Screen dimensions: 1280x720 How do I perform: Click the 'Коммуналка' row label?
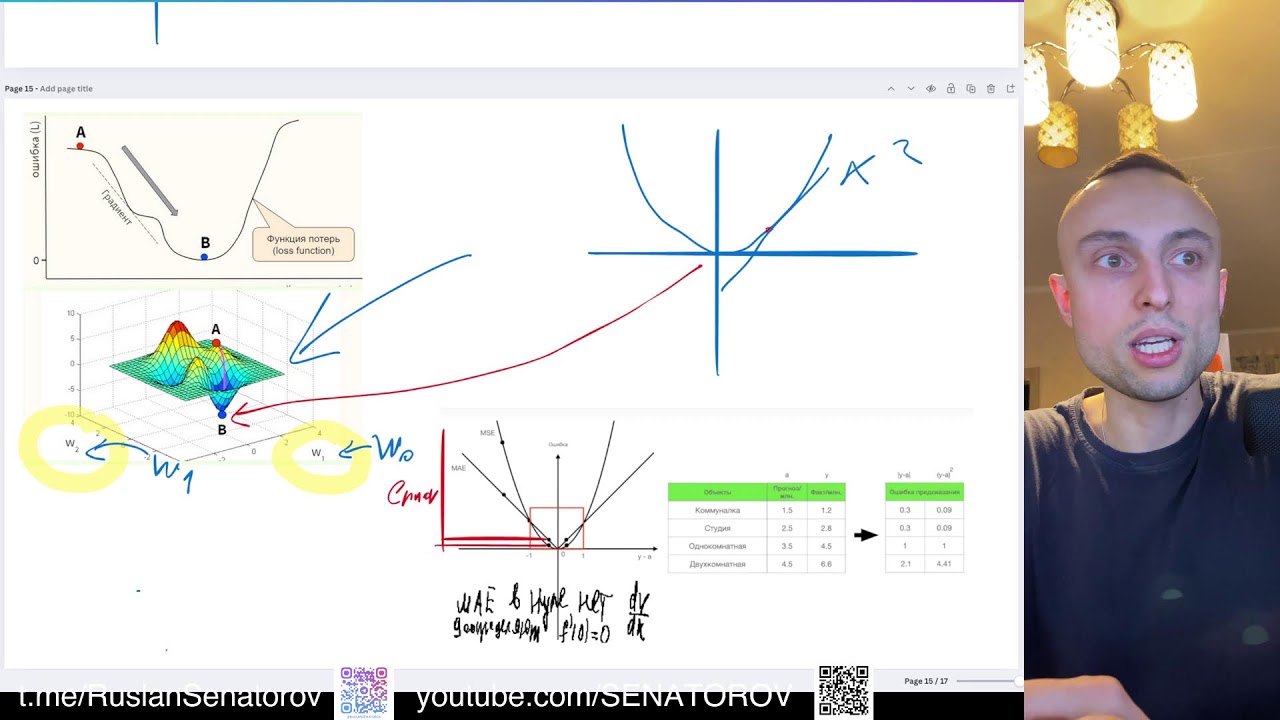point(717,510)
